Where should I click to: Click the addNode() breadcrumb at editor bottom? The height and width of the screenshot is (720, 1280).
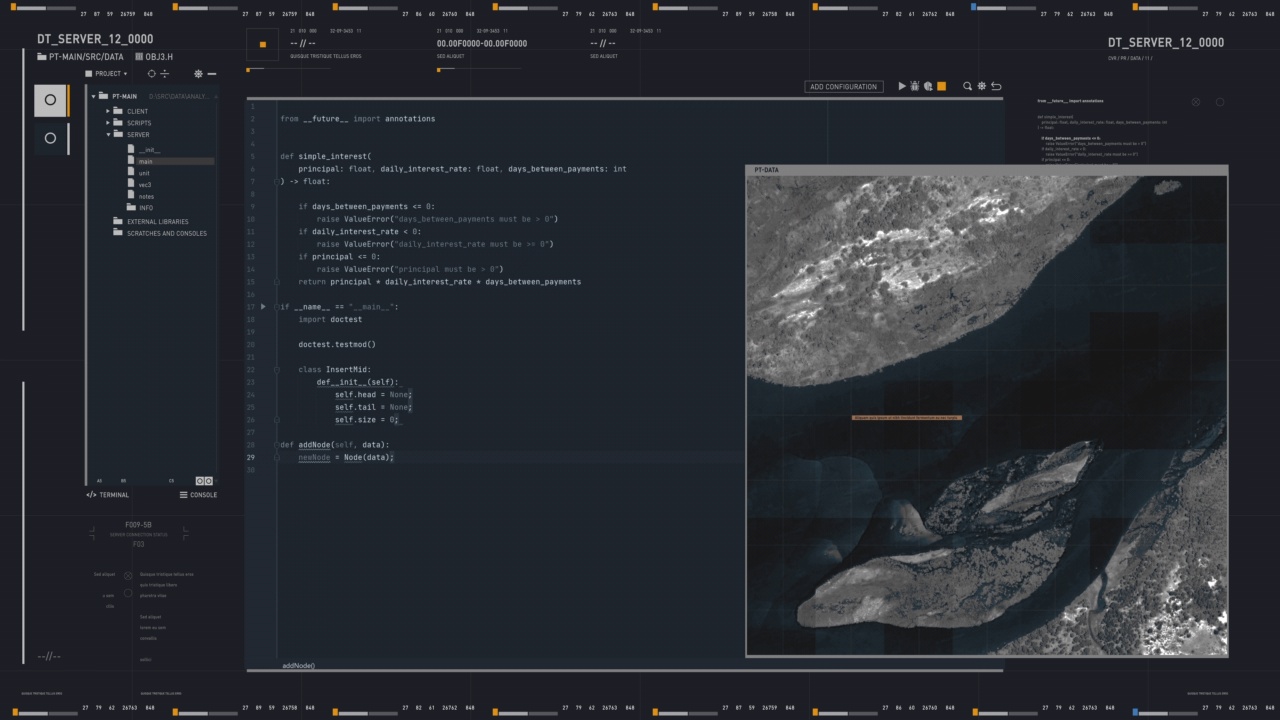(298, 665)
